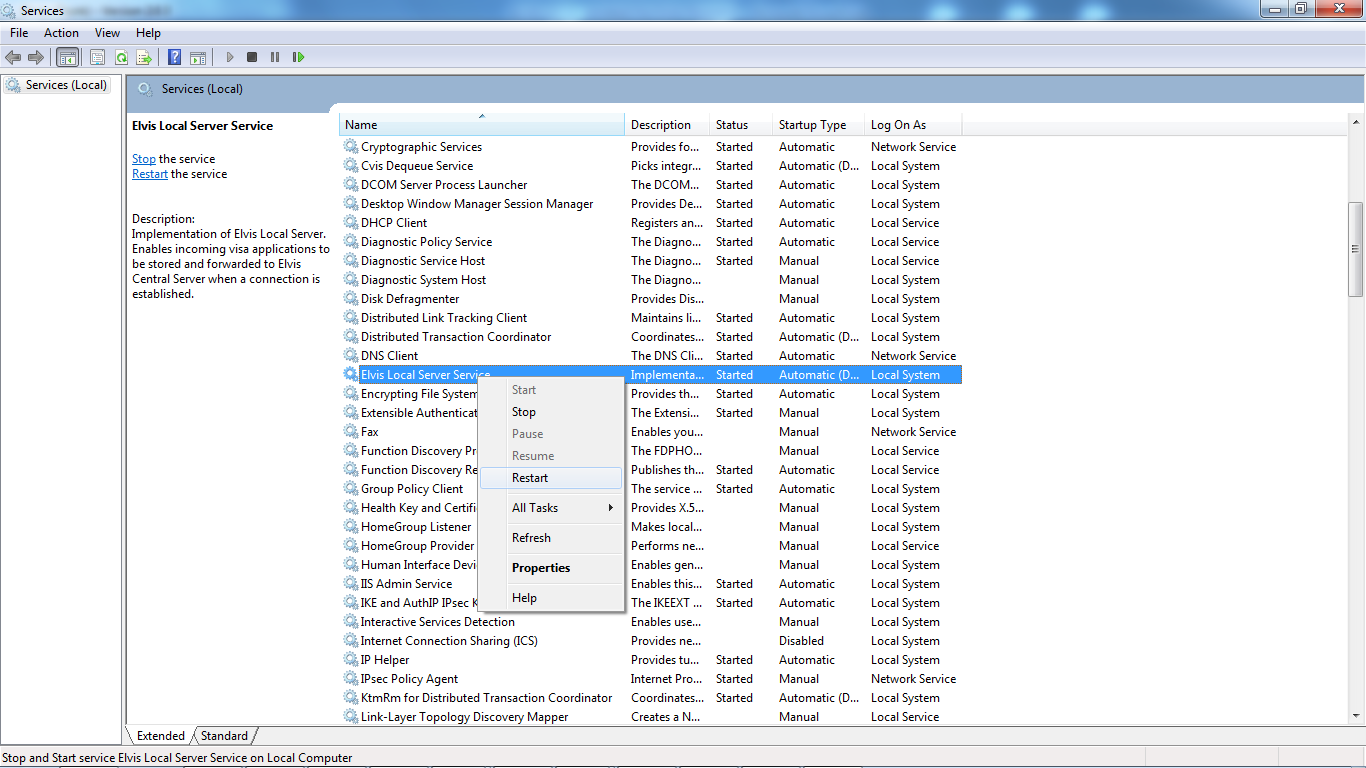Click Disabled startup type of ICS
Image resolution: width=1366 pixels, height=768 pixels.
(x=801, y=641)
